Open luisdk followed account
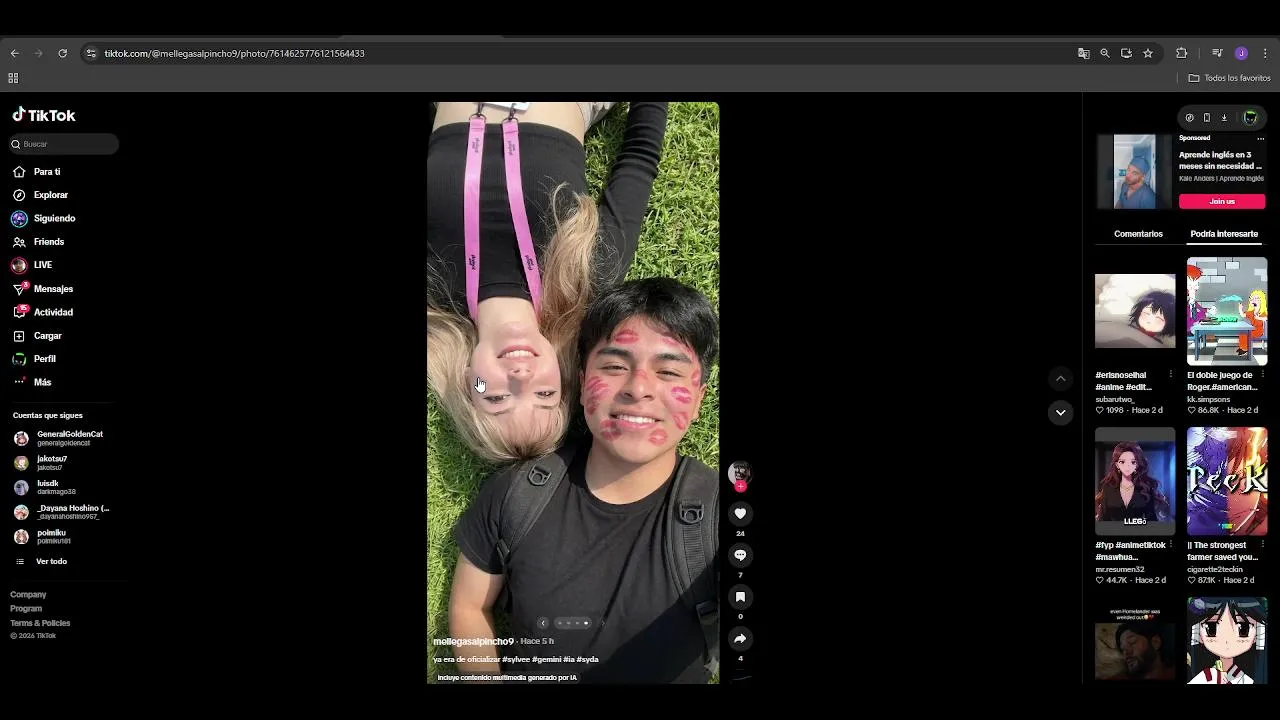This screenshot has width=1280, height=720. click(44, 487)
